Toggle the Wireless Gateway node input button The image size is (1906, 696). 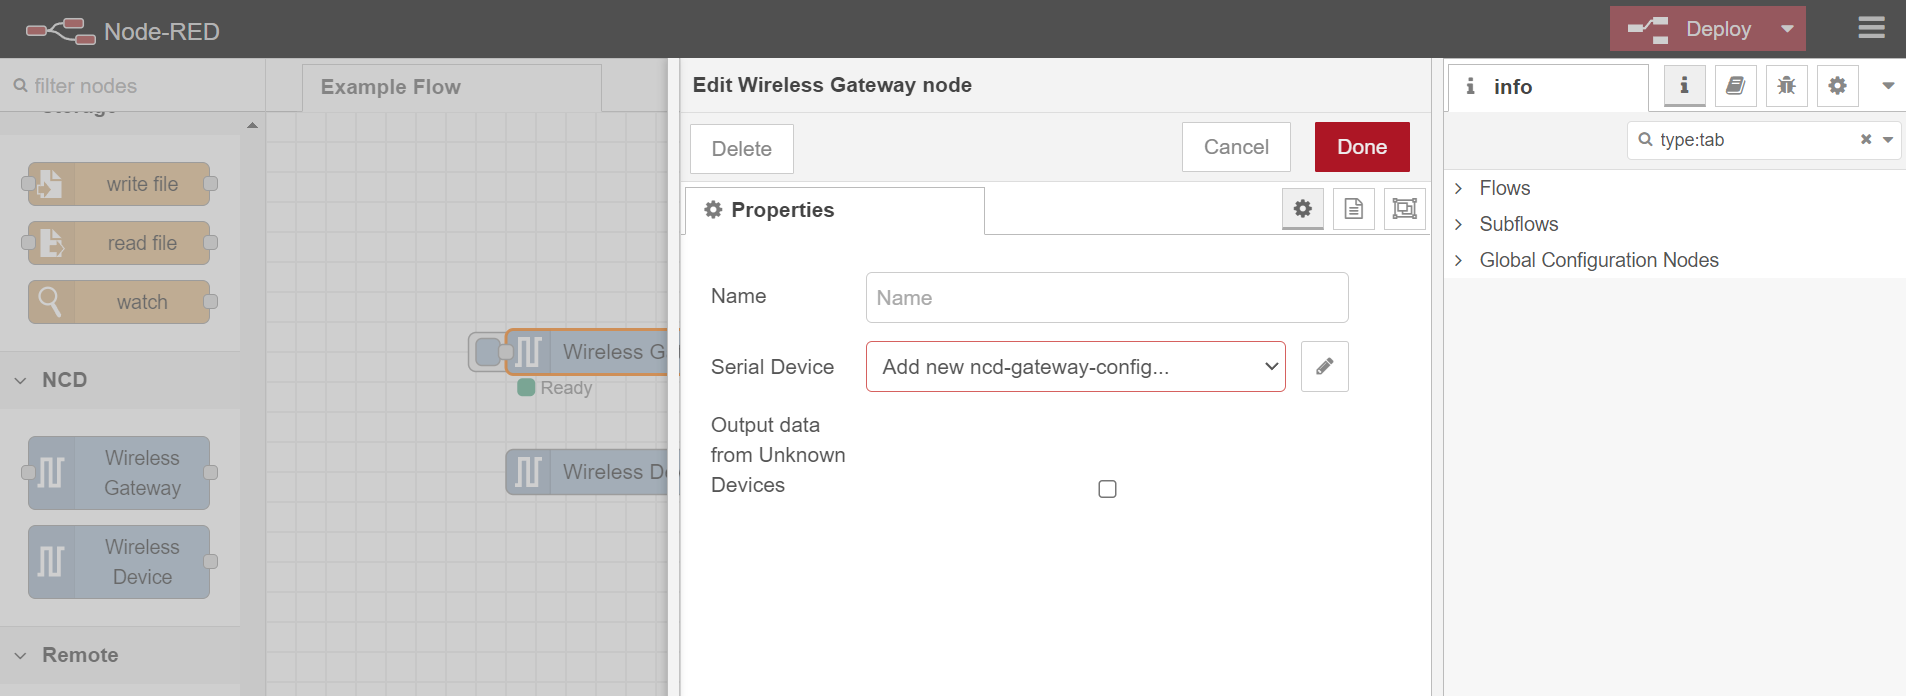pyautogui.click(x=487, y=352)
